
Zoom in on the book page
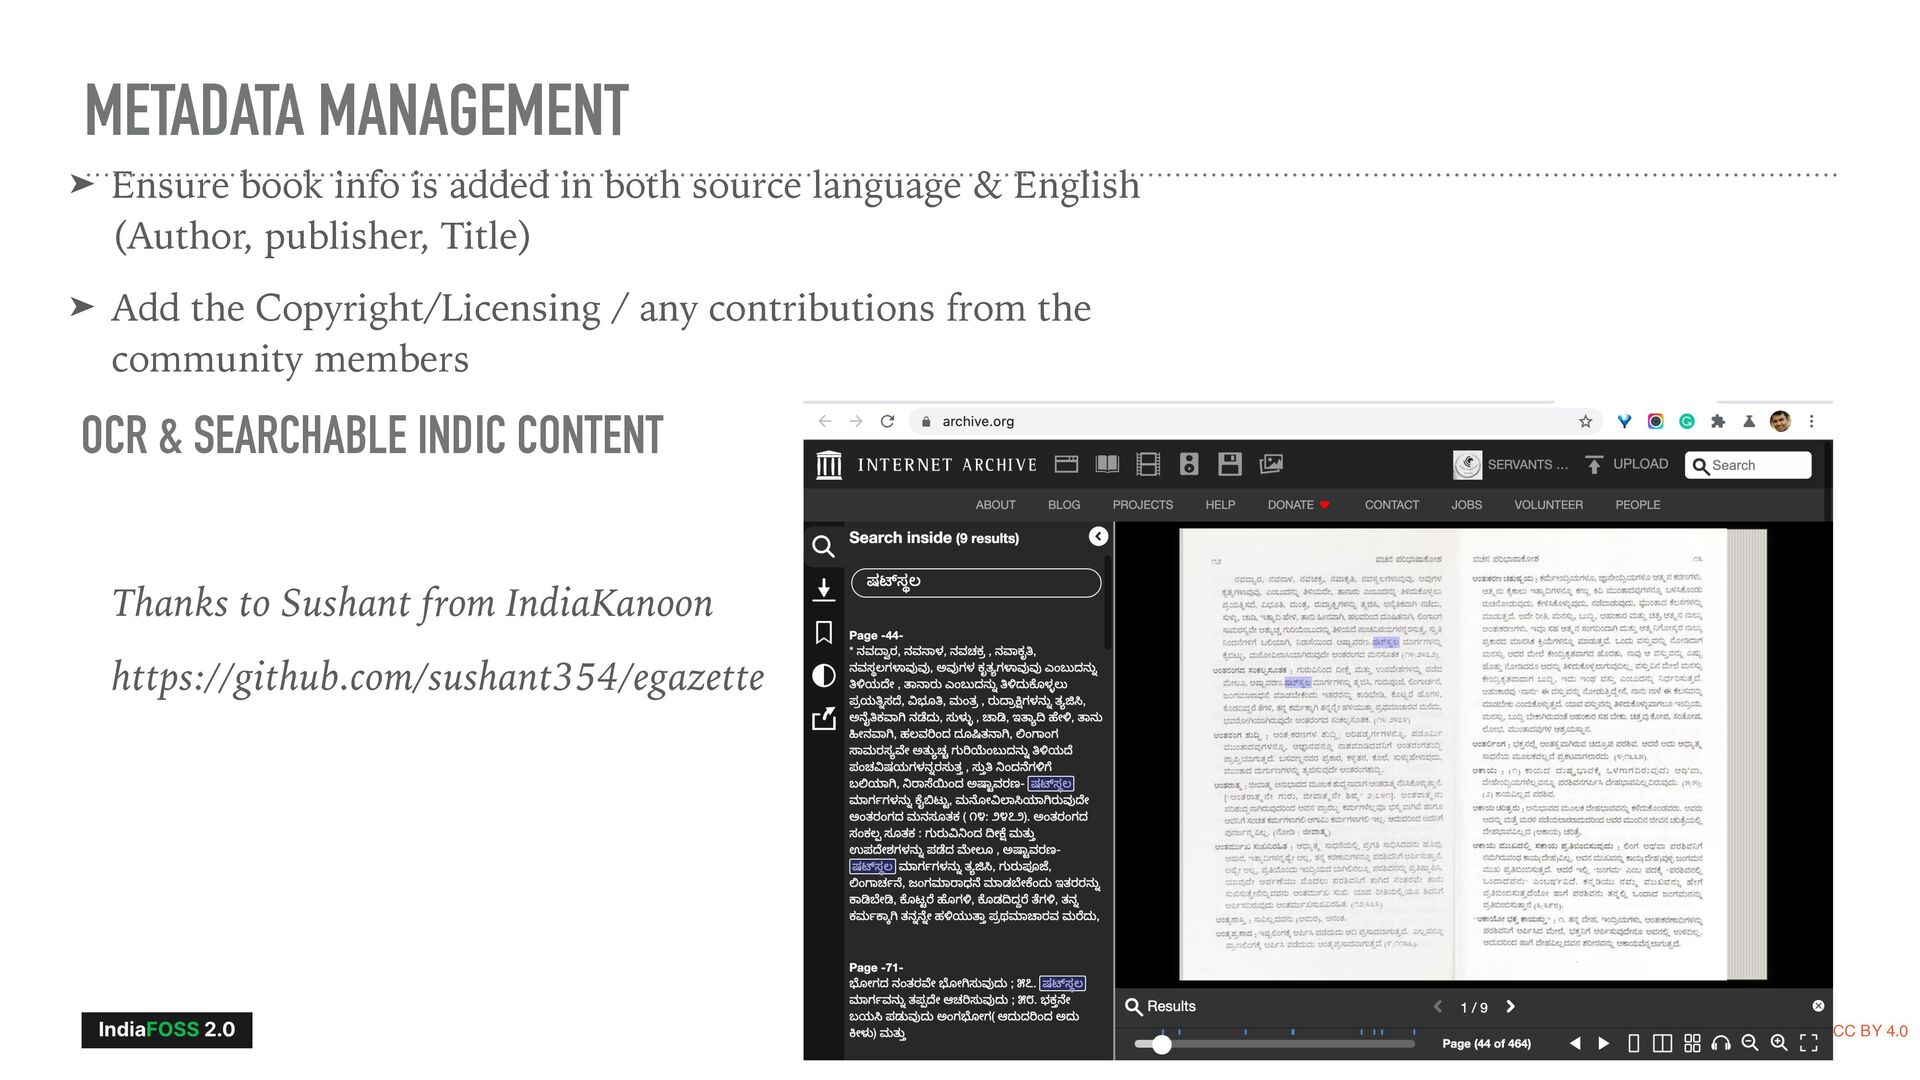coord(1779,1043)
